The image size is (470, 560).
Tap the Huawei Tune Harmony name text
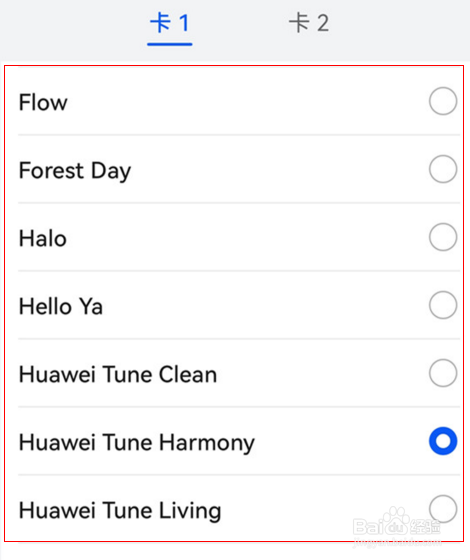click(137, 443)
